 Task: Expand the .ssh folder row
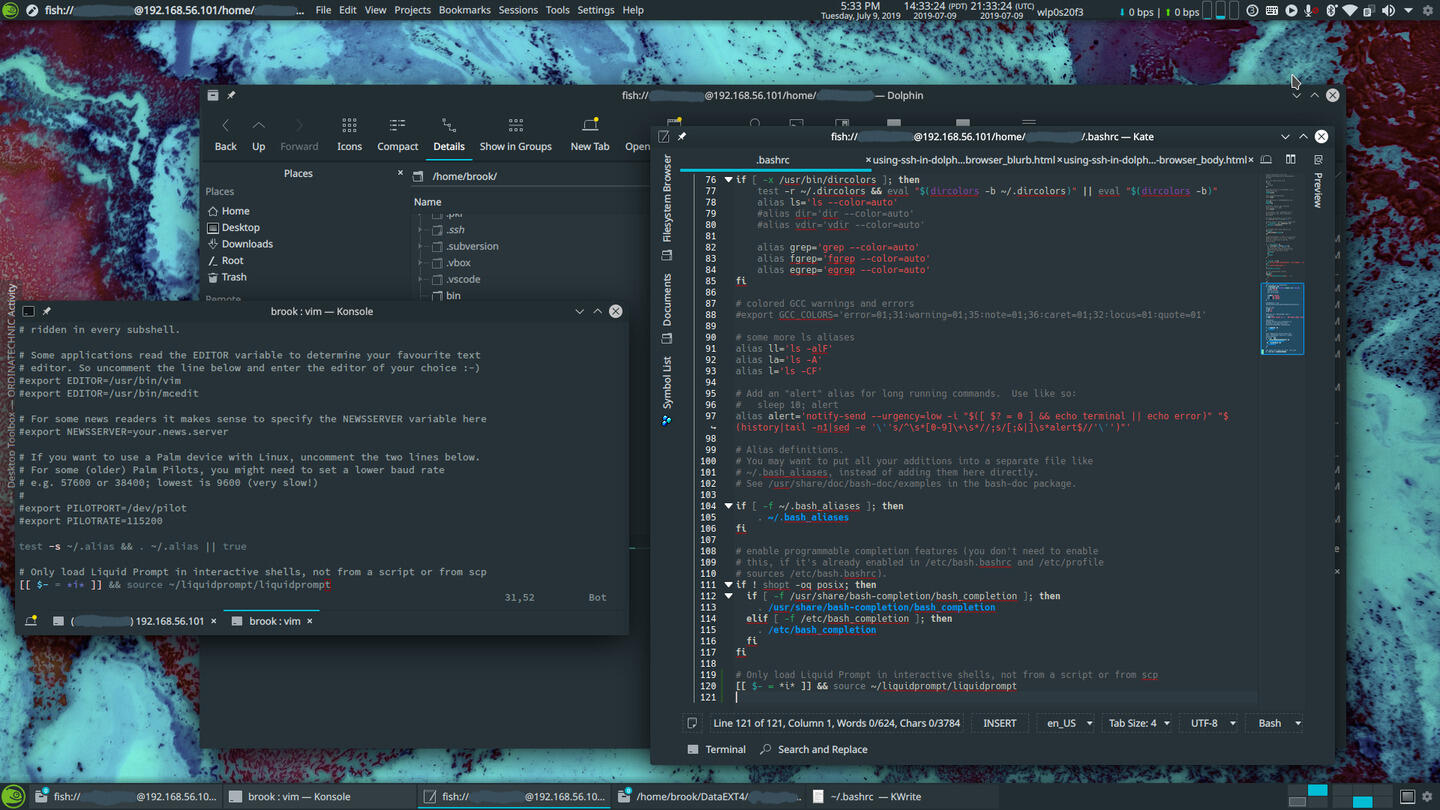click(420, 230)
